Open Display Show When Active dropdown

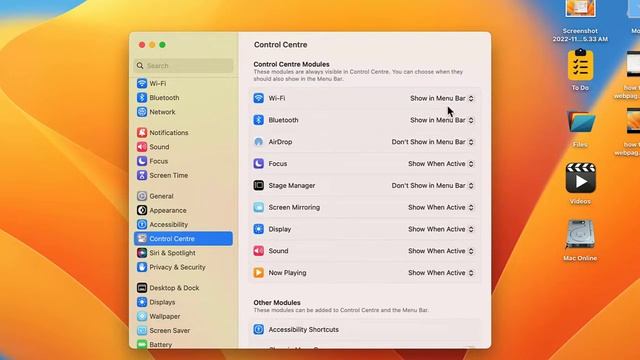[441, 229]
